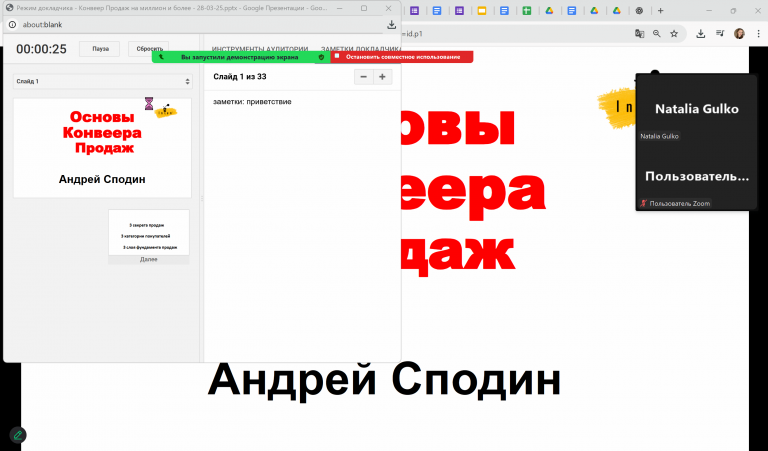The height and width of the screenshot is (451, 768).
Task: Open the media controls icon in Chrome toolbar
Action: point(720,34)
